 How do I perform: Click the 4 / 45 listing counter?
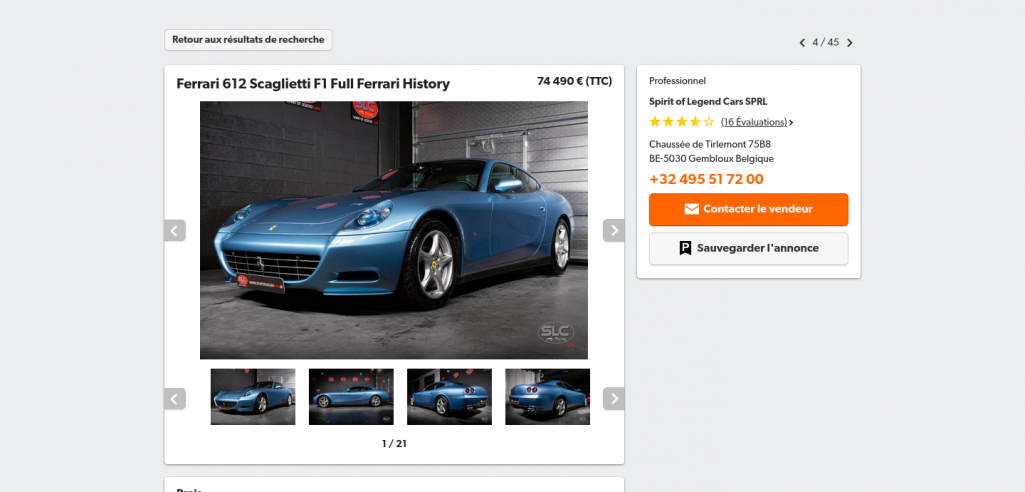(x=826, y=42)
